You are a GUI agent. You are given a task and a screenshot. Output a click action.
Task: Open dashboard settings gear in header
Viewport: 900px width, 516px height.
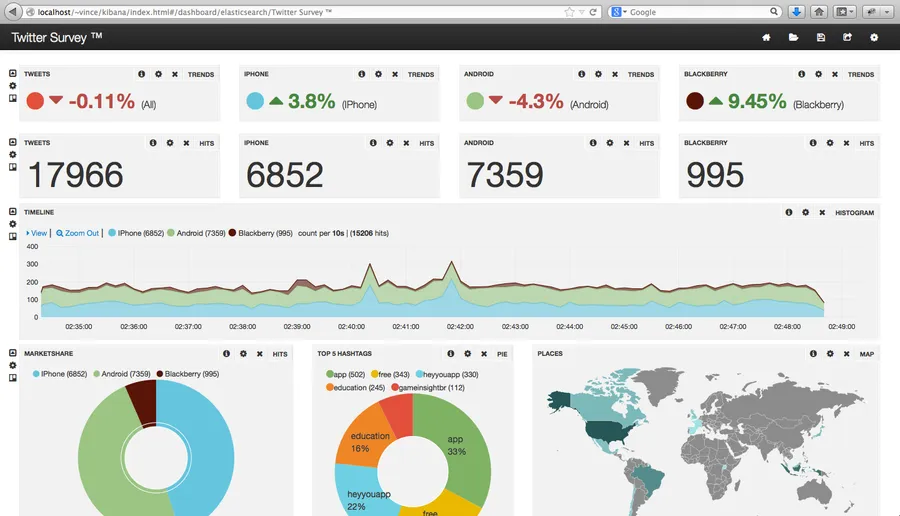874,37
